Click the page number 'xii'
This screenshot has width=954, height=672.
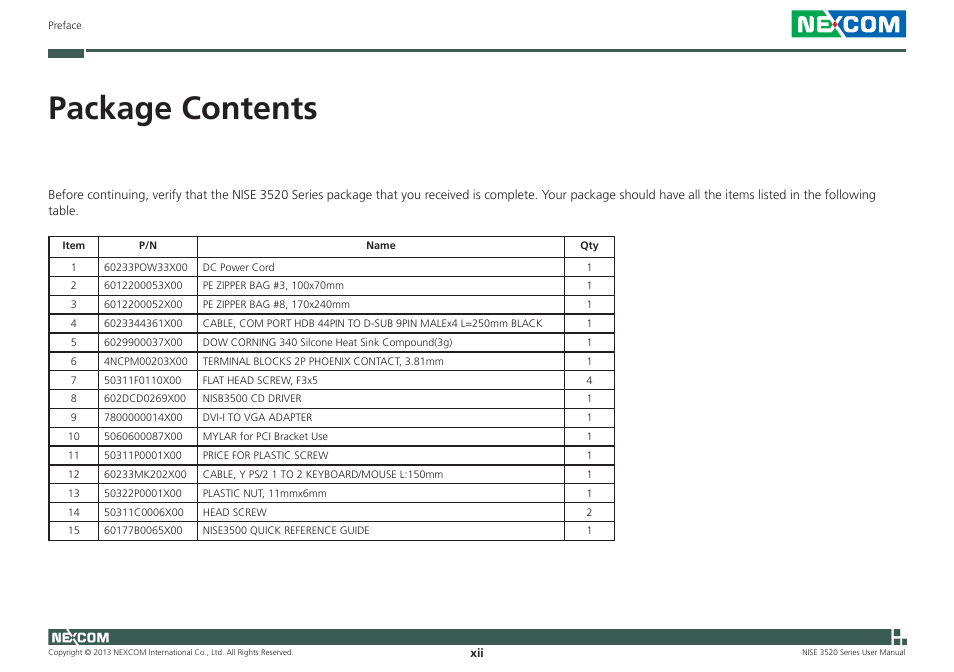pos(476,653)
